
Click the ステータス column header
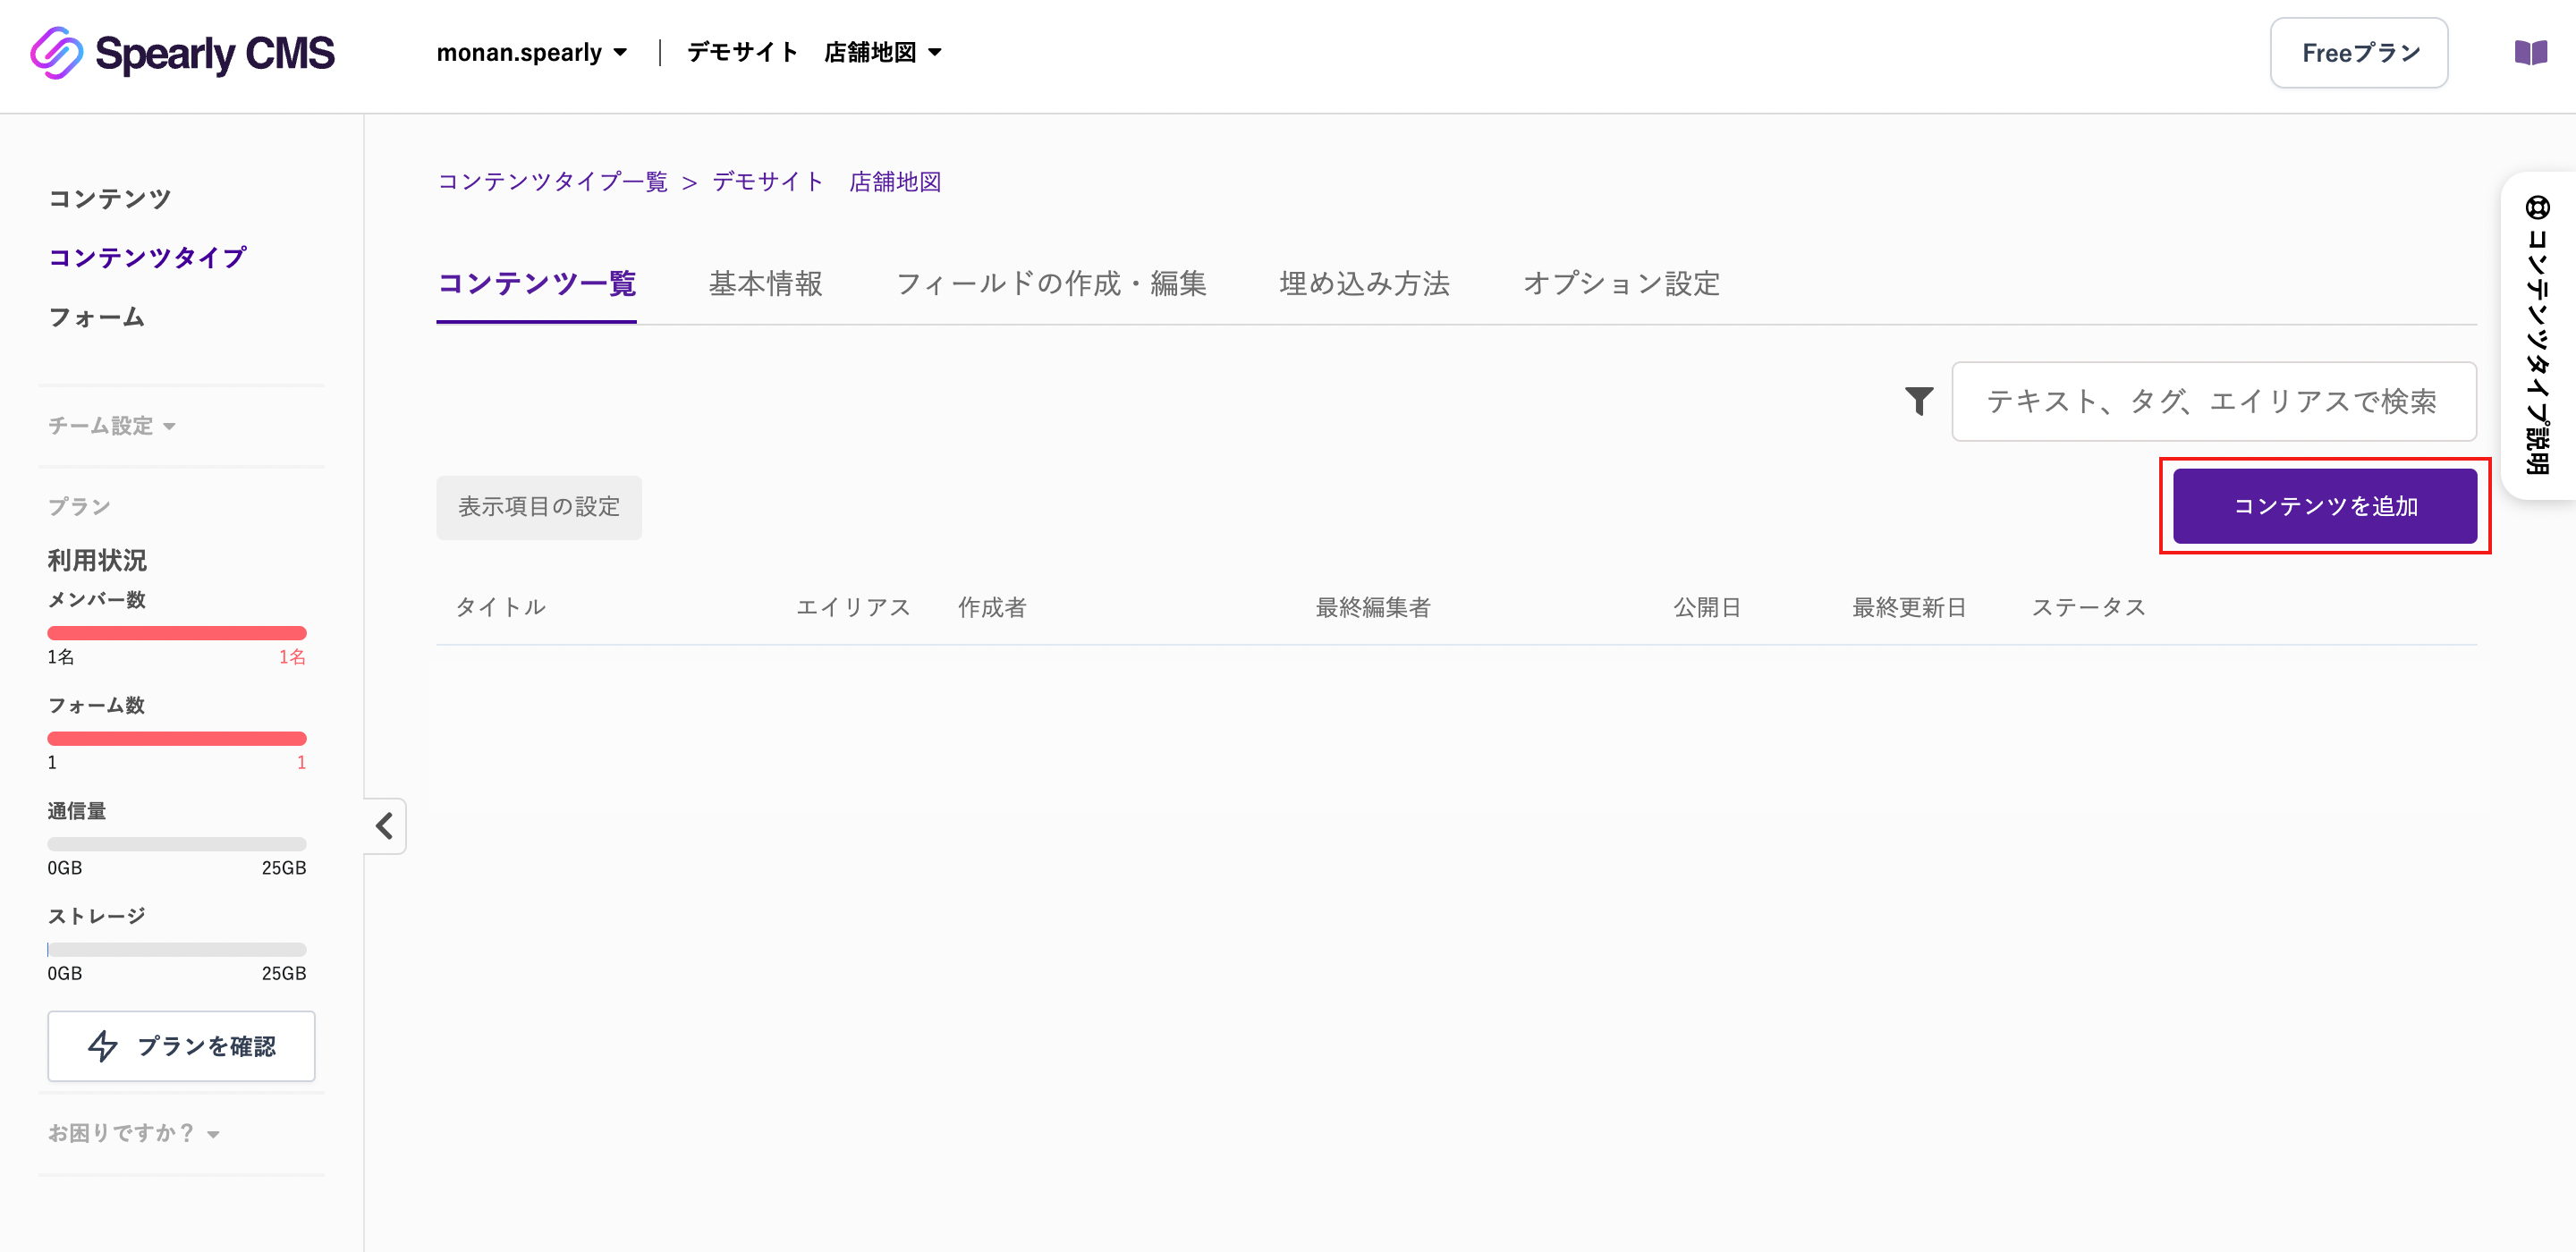click(2089, 607)
